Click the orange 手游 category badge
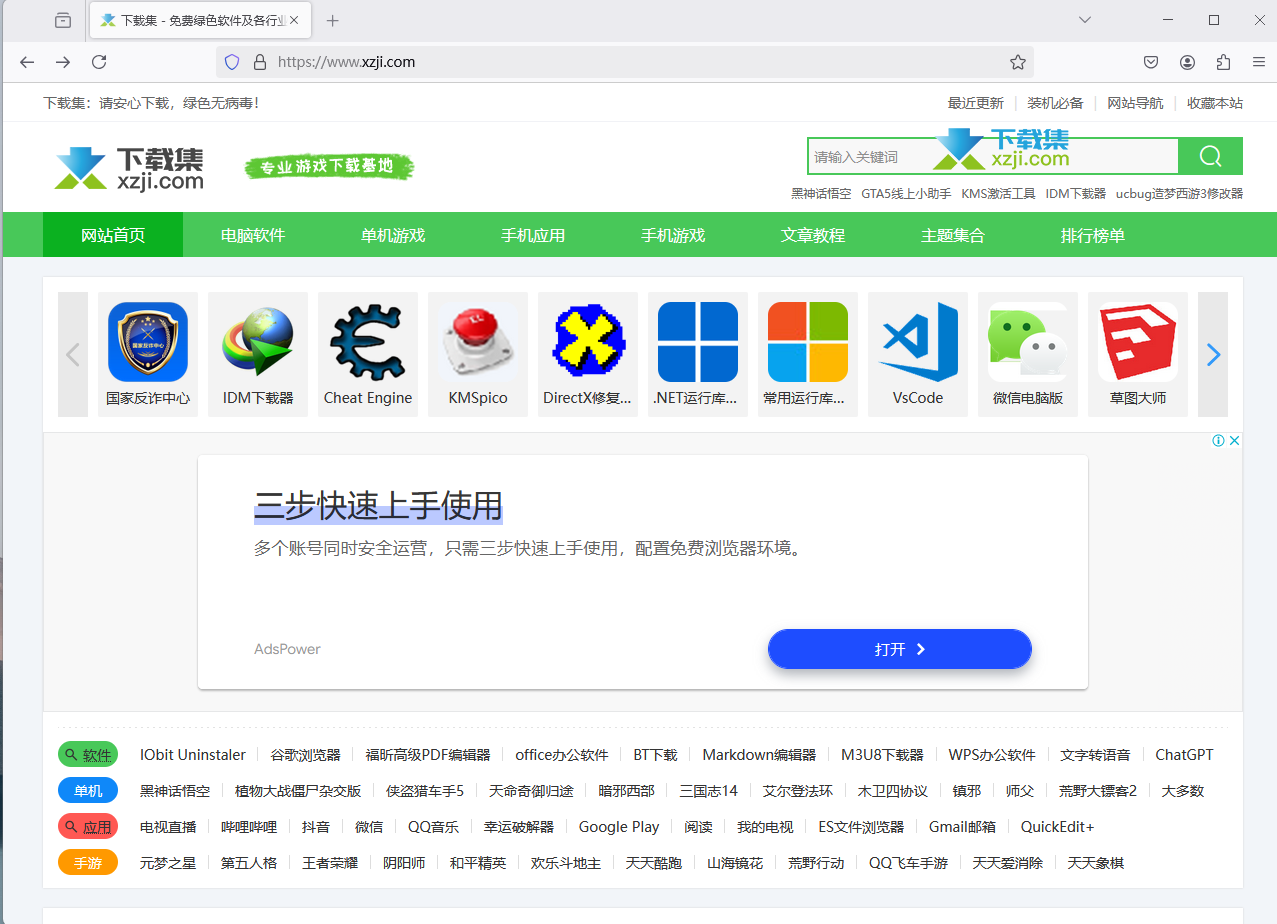Image resolution: width=1277 pixels, height=924 pixels. pos(88,863)
